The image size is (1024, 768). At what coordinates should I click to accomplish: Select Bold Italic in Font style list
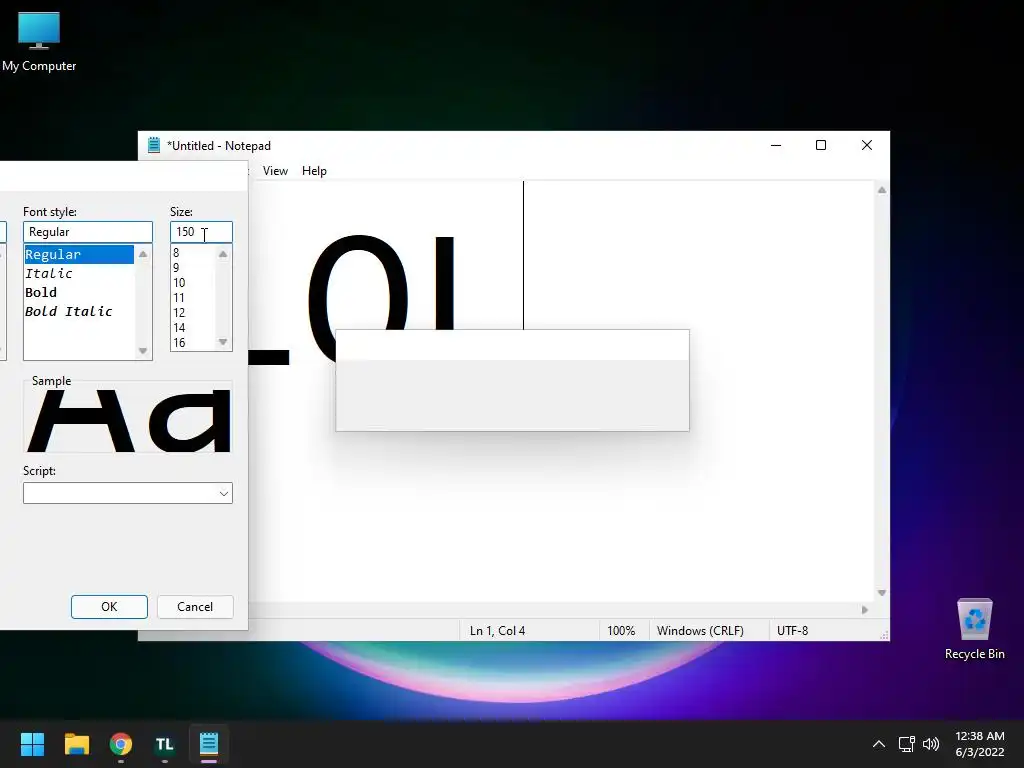pos(79,311)
